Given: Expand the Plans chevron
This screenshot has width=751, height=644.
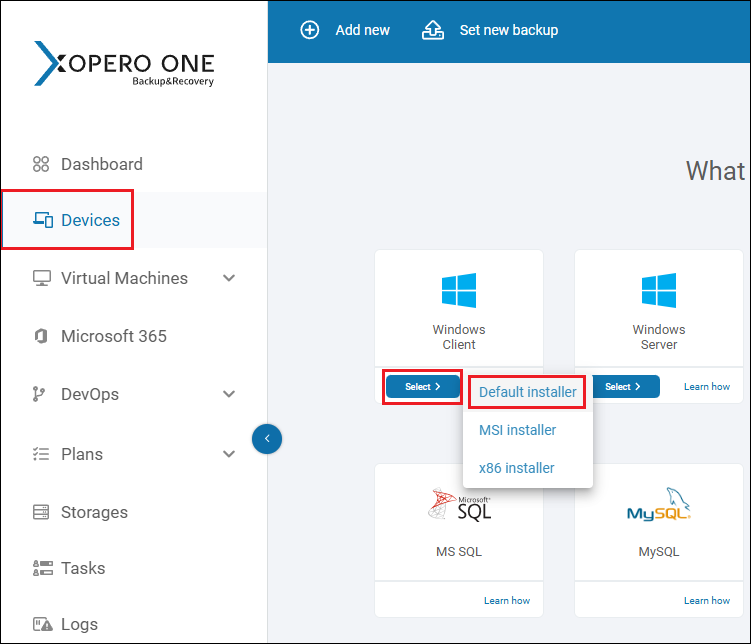Looking at the screenshot, I should 229,453.
